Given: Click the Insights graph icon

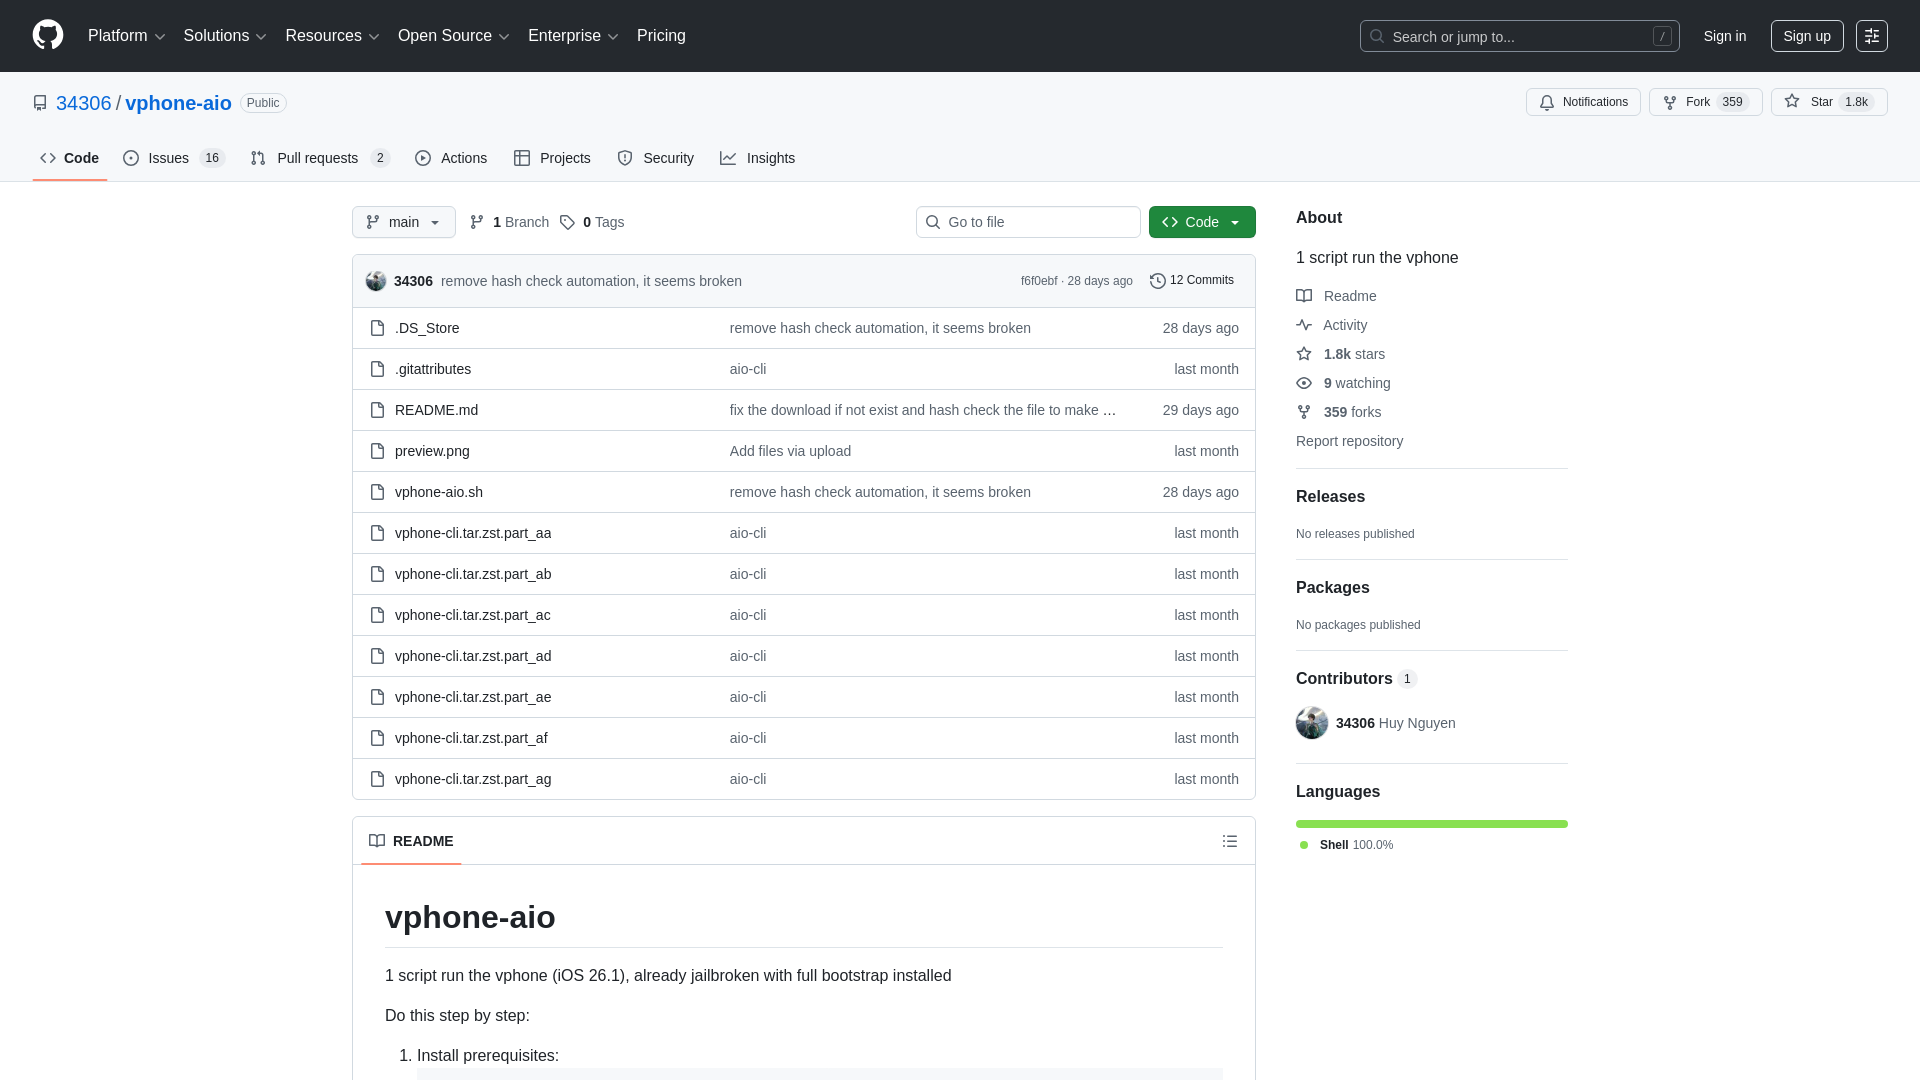Looking at the screenshot, I should pos(728,158).
